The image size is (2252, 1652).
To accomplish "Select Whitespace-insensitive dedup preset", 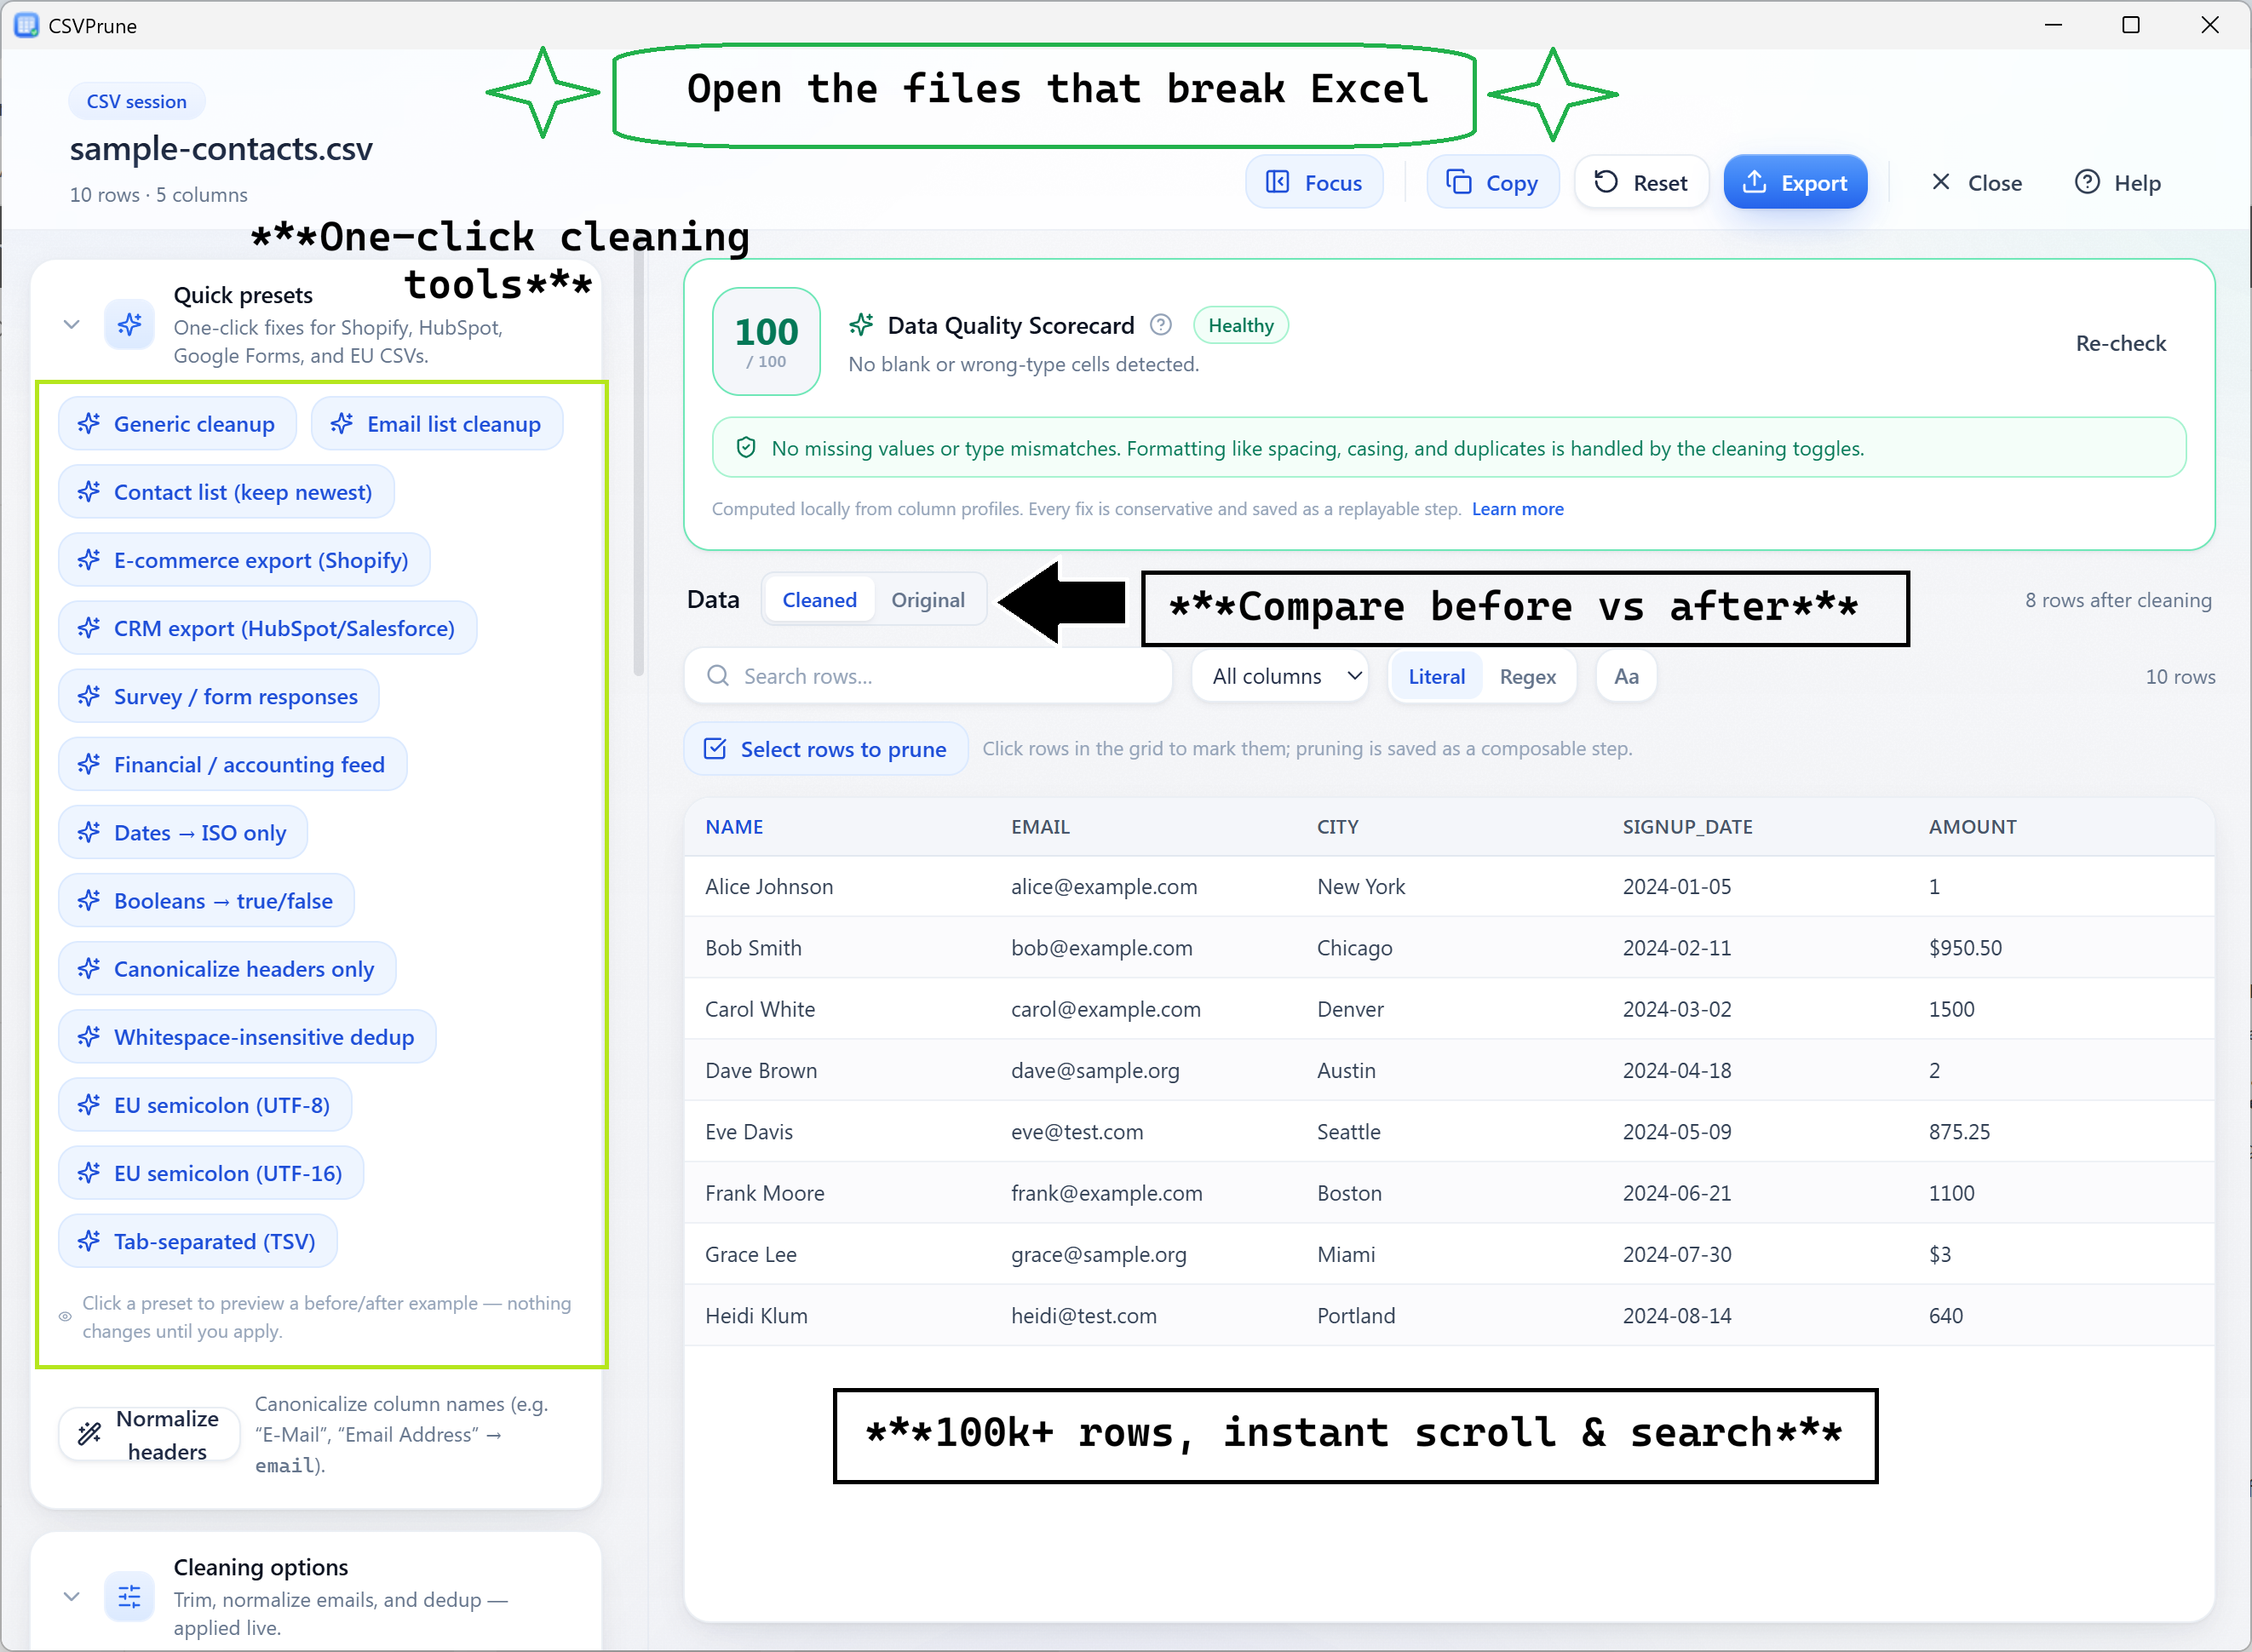I will [247, 1036].
